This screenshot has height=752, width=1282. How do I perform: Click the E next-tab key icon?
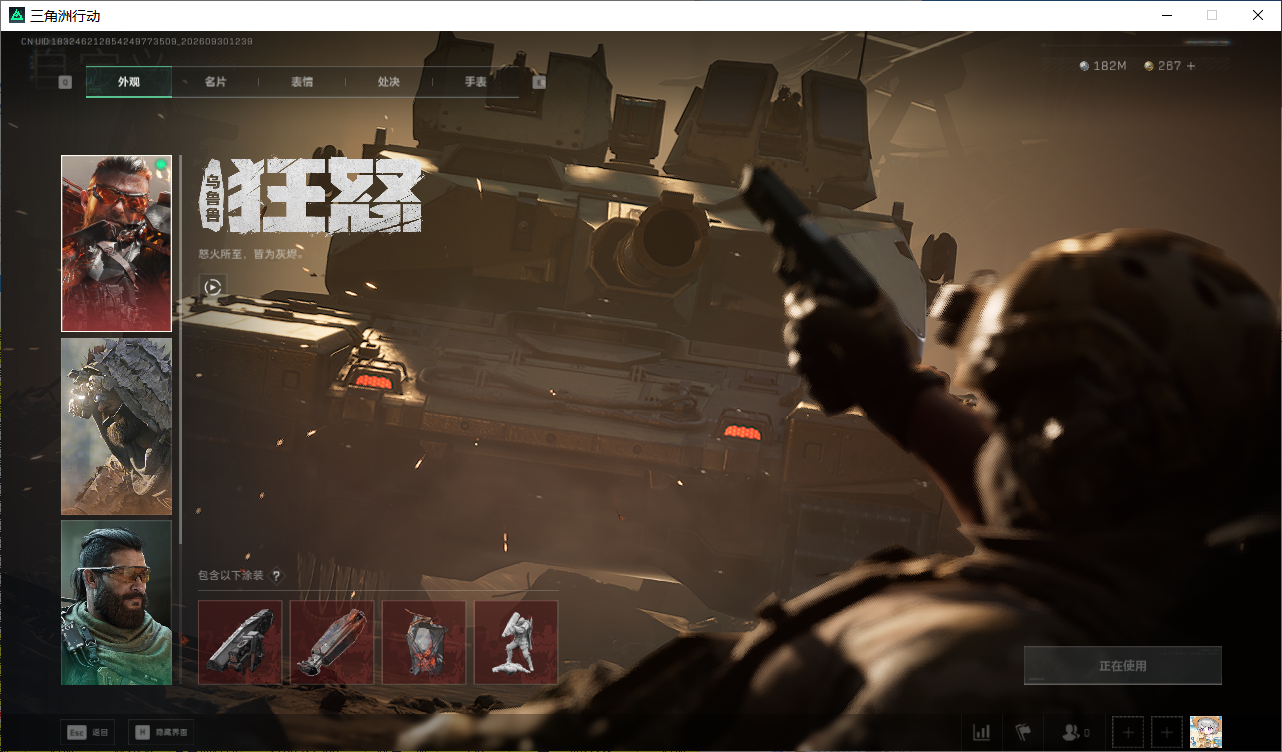pyautogui.click(x=540, y=82)
